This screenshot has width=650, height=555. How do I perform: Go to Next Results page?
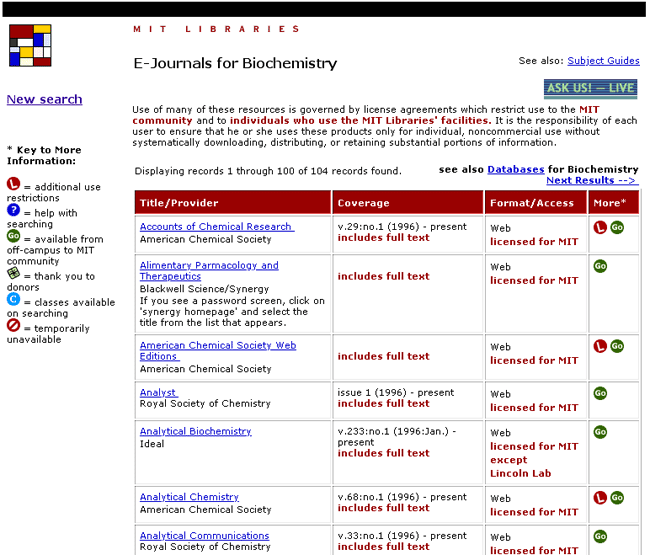[591, 181]
